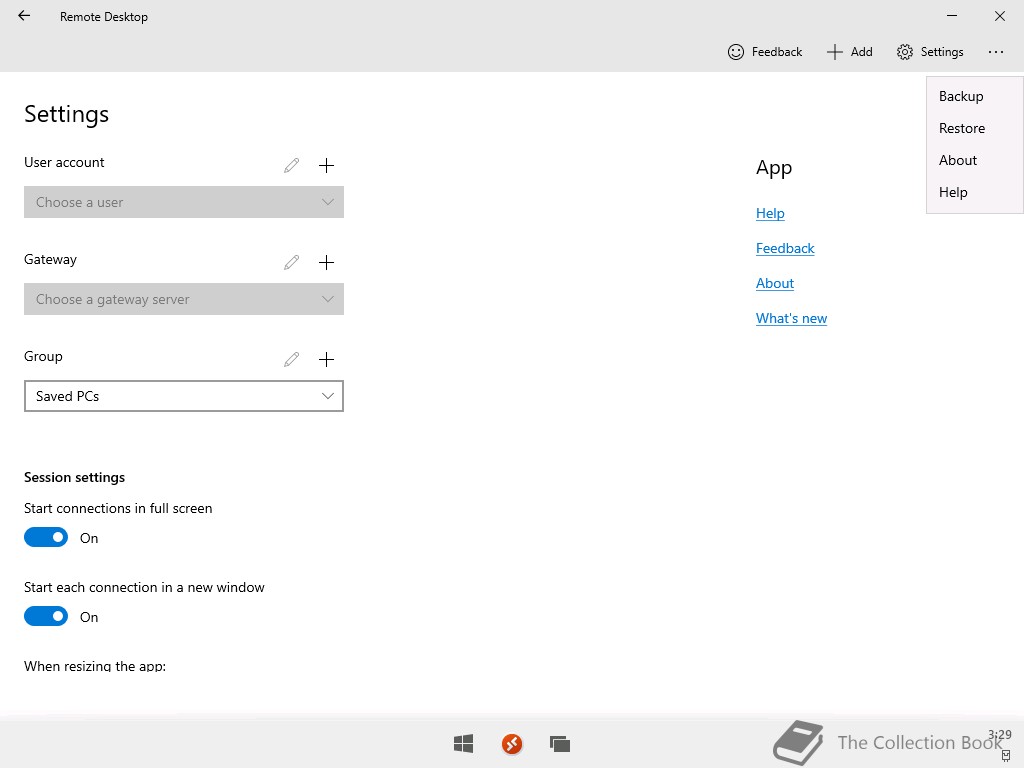Open the Help link under App
The width and height of the screenshot is (1024, 768).
click(770, 214)
